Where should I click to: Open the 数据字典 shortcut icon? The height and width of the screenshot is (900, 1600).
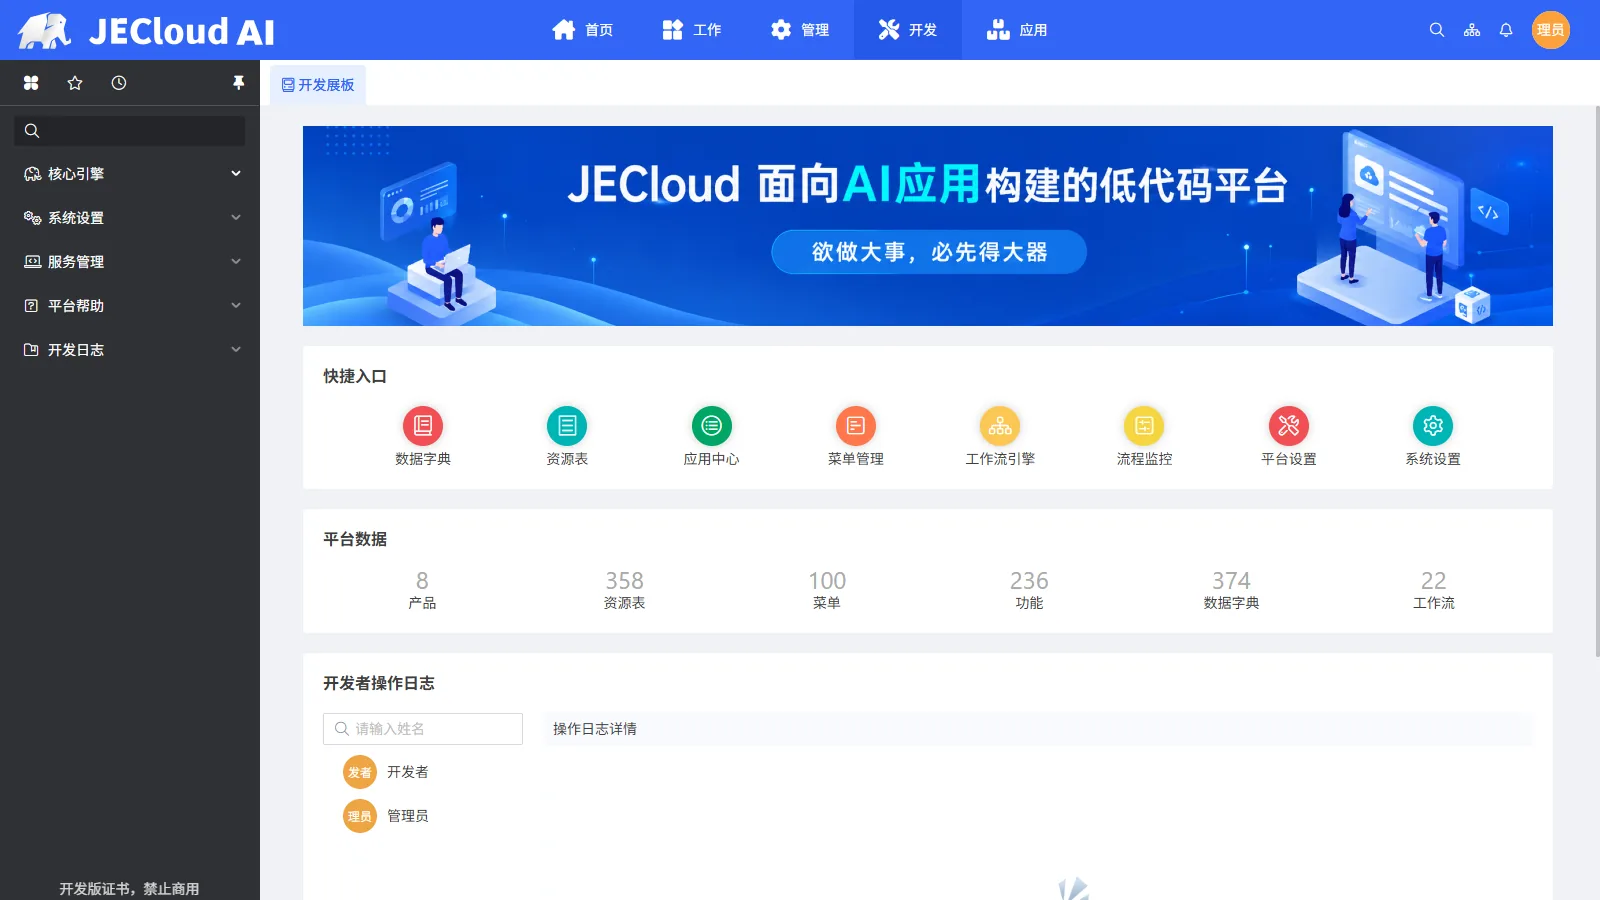coord(423,426)
